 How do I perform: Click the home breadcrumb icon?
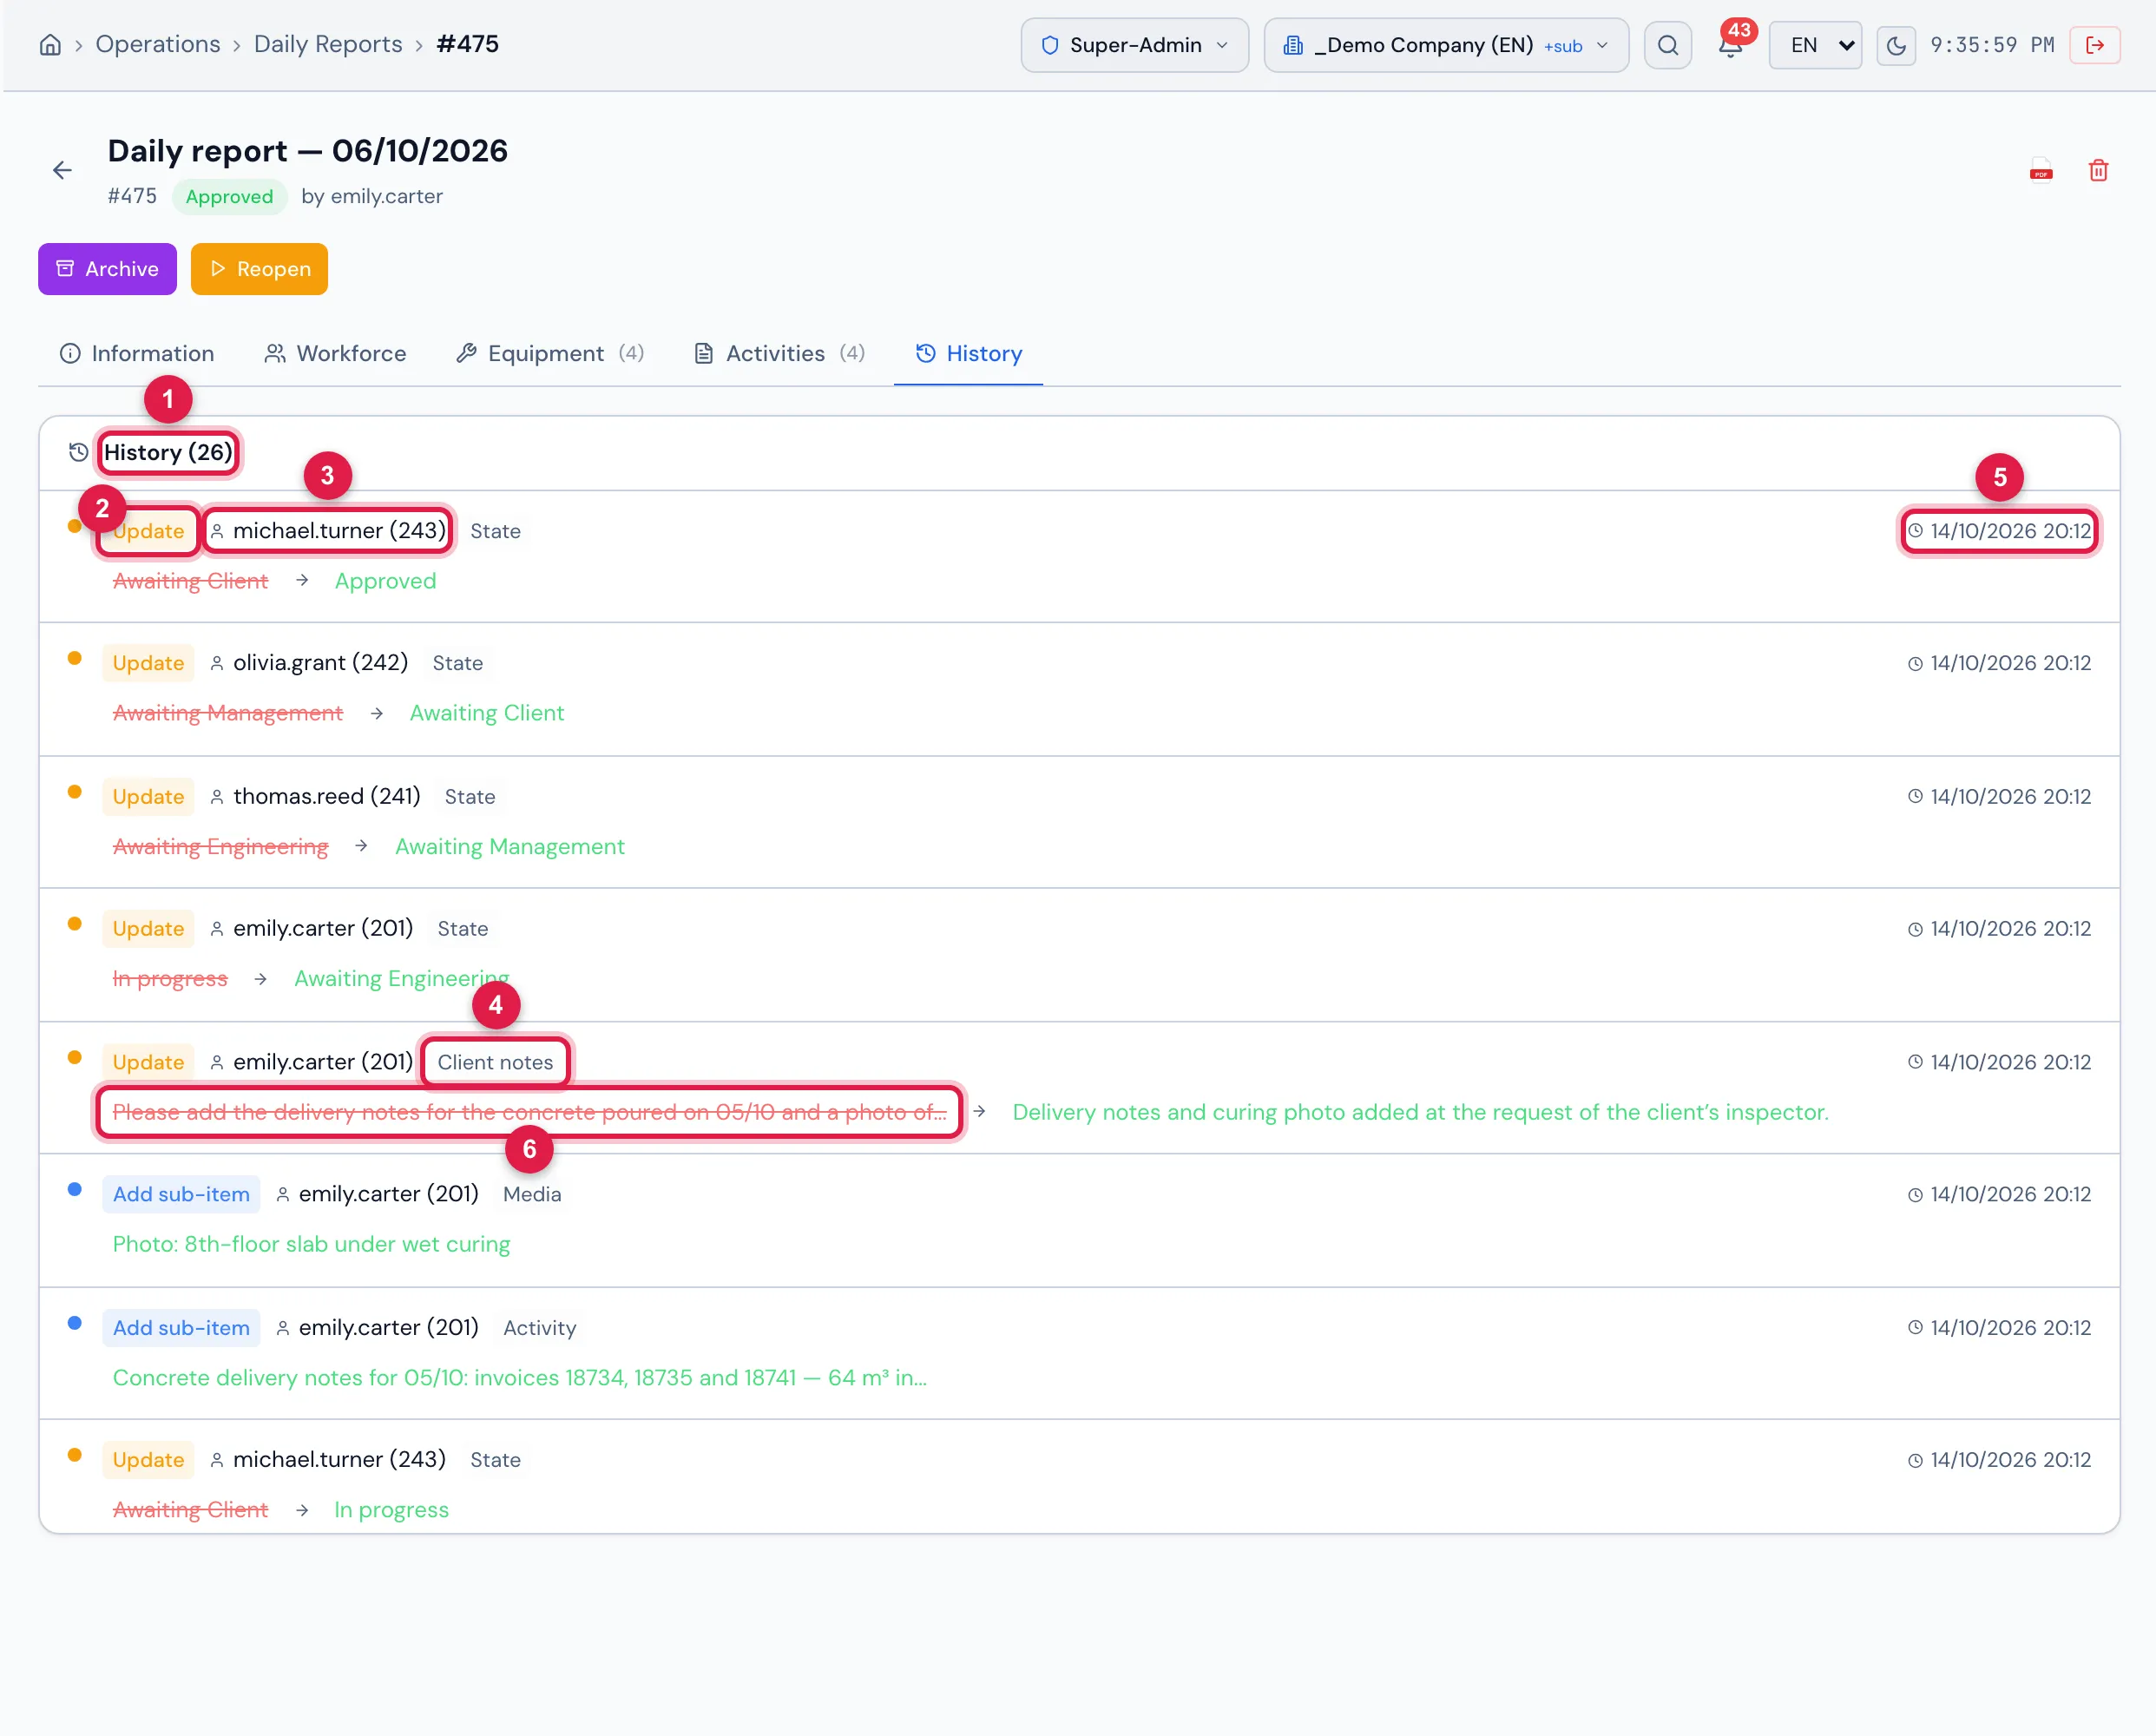(x=50, y=45)
